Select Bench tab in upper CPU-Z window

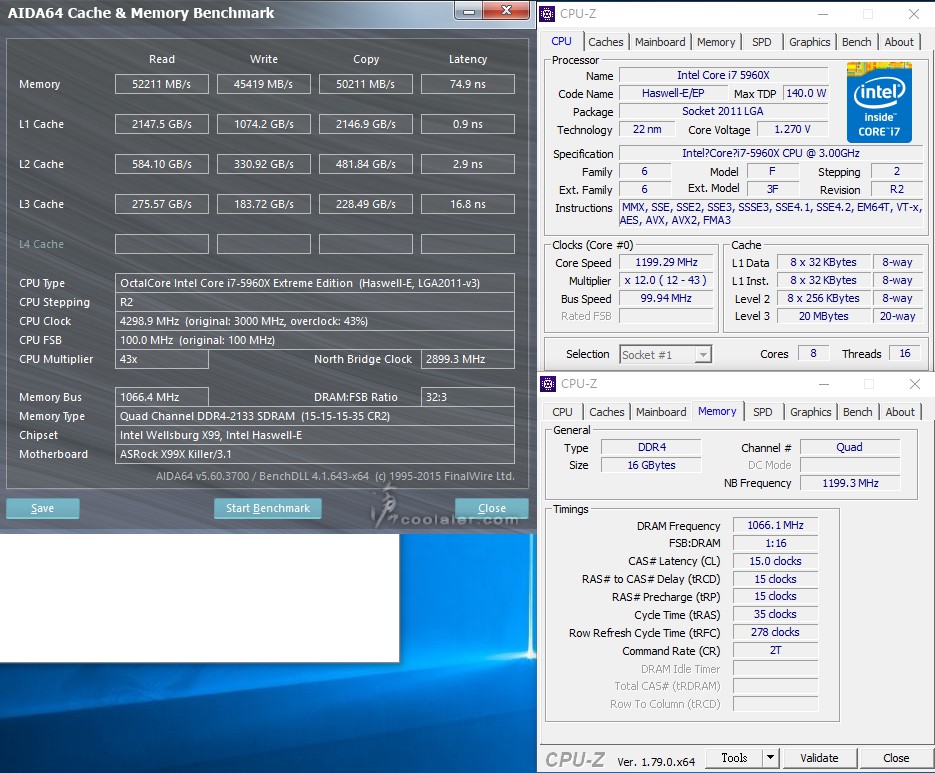pos(856,42)
